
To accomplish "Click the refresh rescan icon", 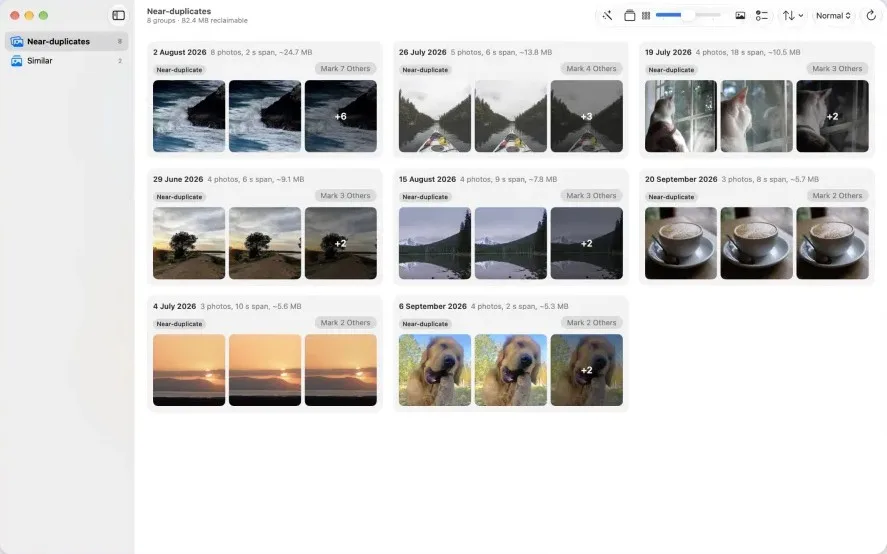I will click(871, 16).
